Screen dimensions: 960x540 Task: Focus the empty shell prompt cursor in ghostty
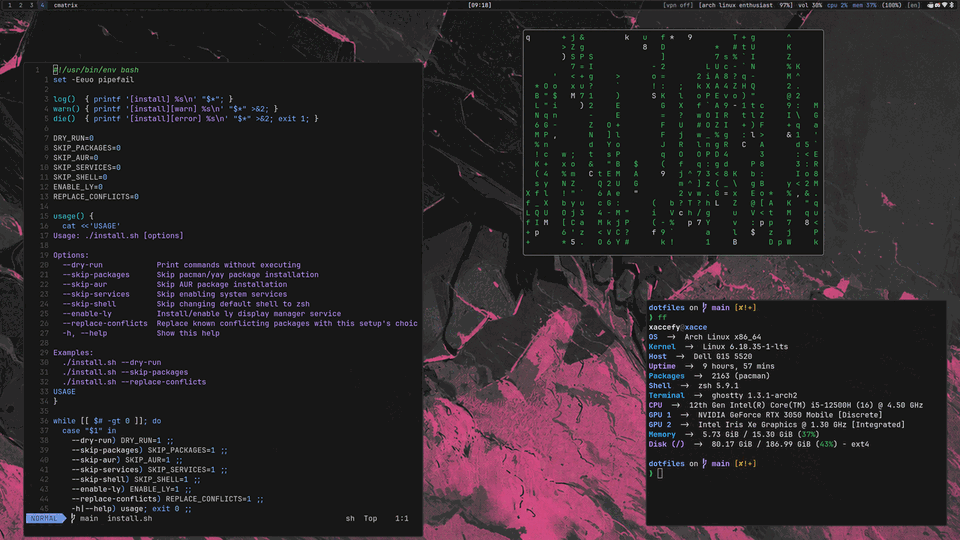coord(660,473)
